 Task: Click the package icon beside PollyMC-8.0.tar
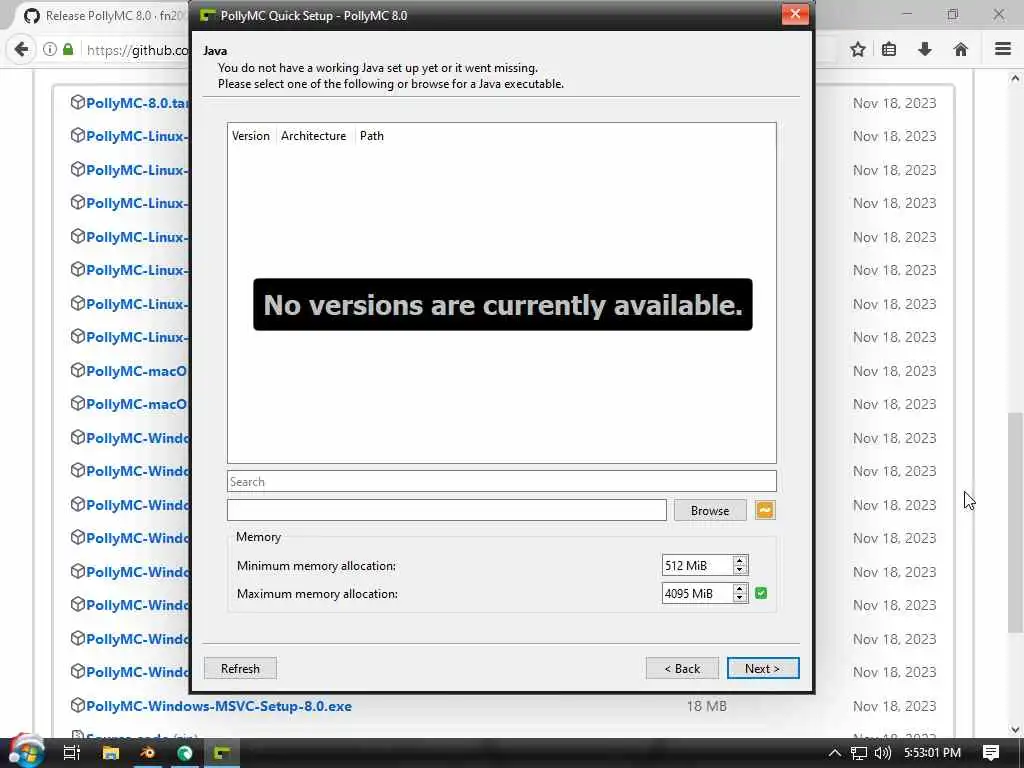[x=78, y=103]
